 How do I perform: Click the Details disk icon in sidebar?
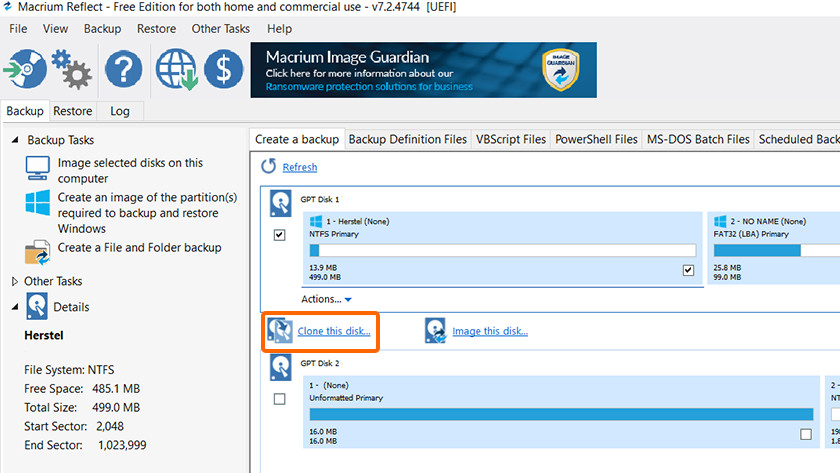pyautogui.click(x=37, y=307)
